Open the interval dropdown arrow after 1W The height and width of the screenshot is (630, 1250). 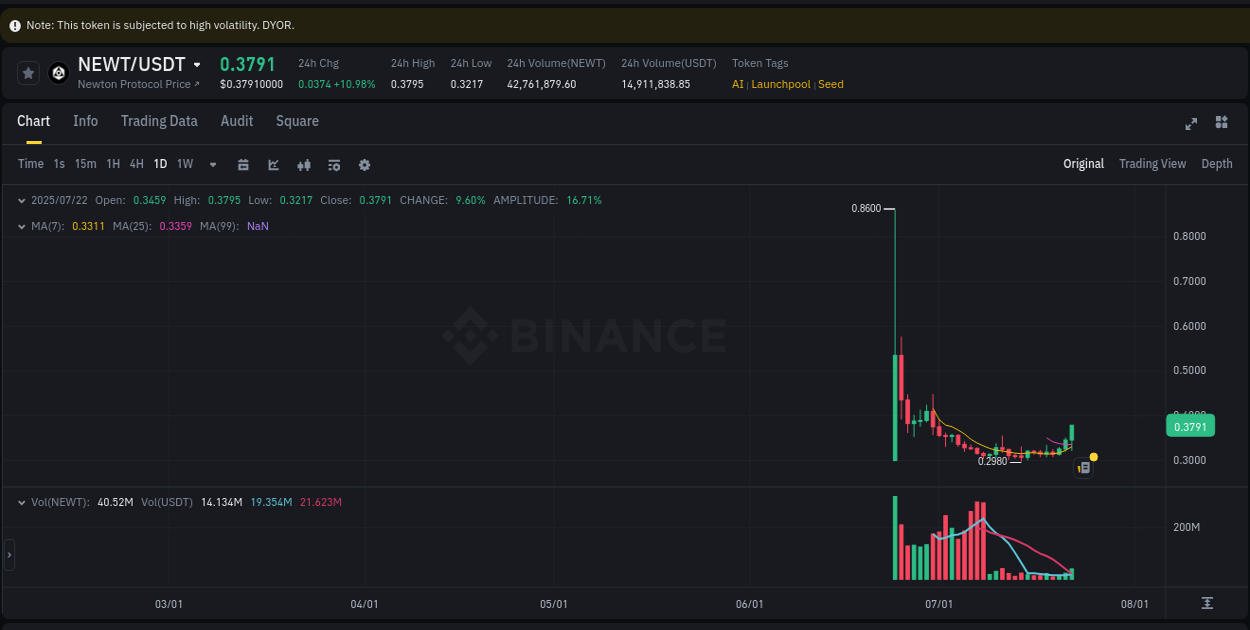point(212,164)
